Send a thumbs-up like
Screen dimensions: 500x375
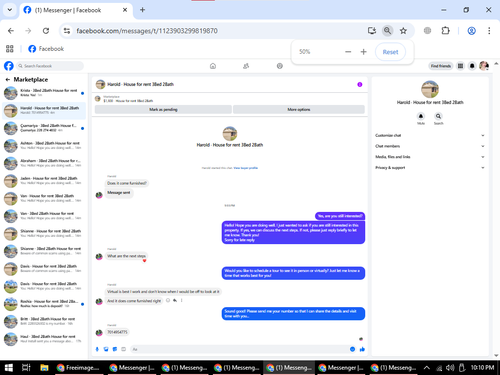(362, 349)
